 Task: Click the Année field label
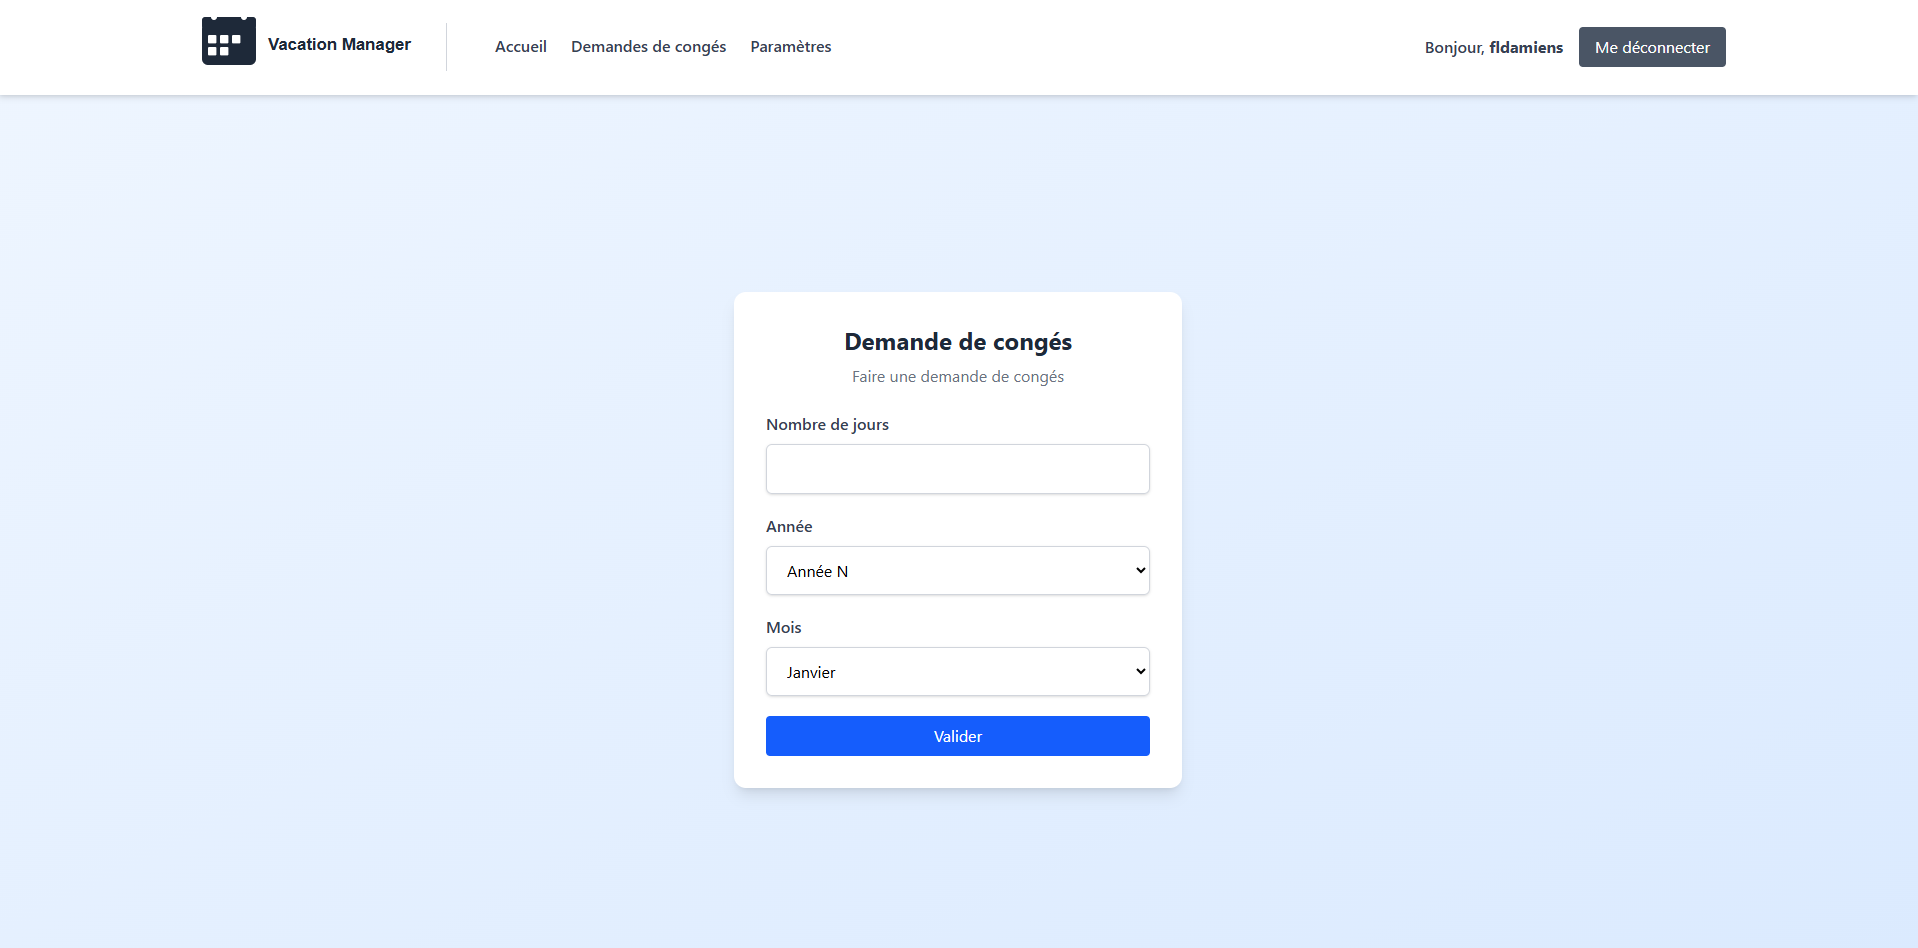(789, 527)
